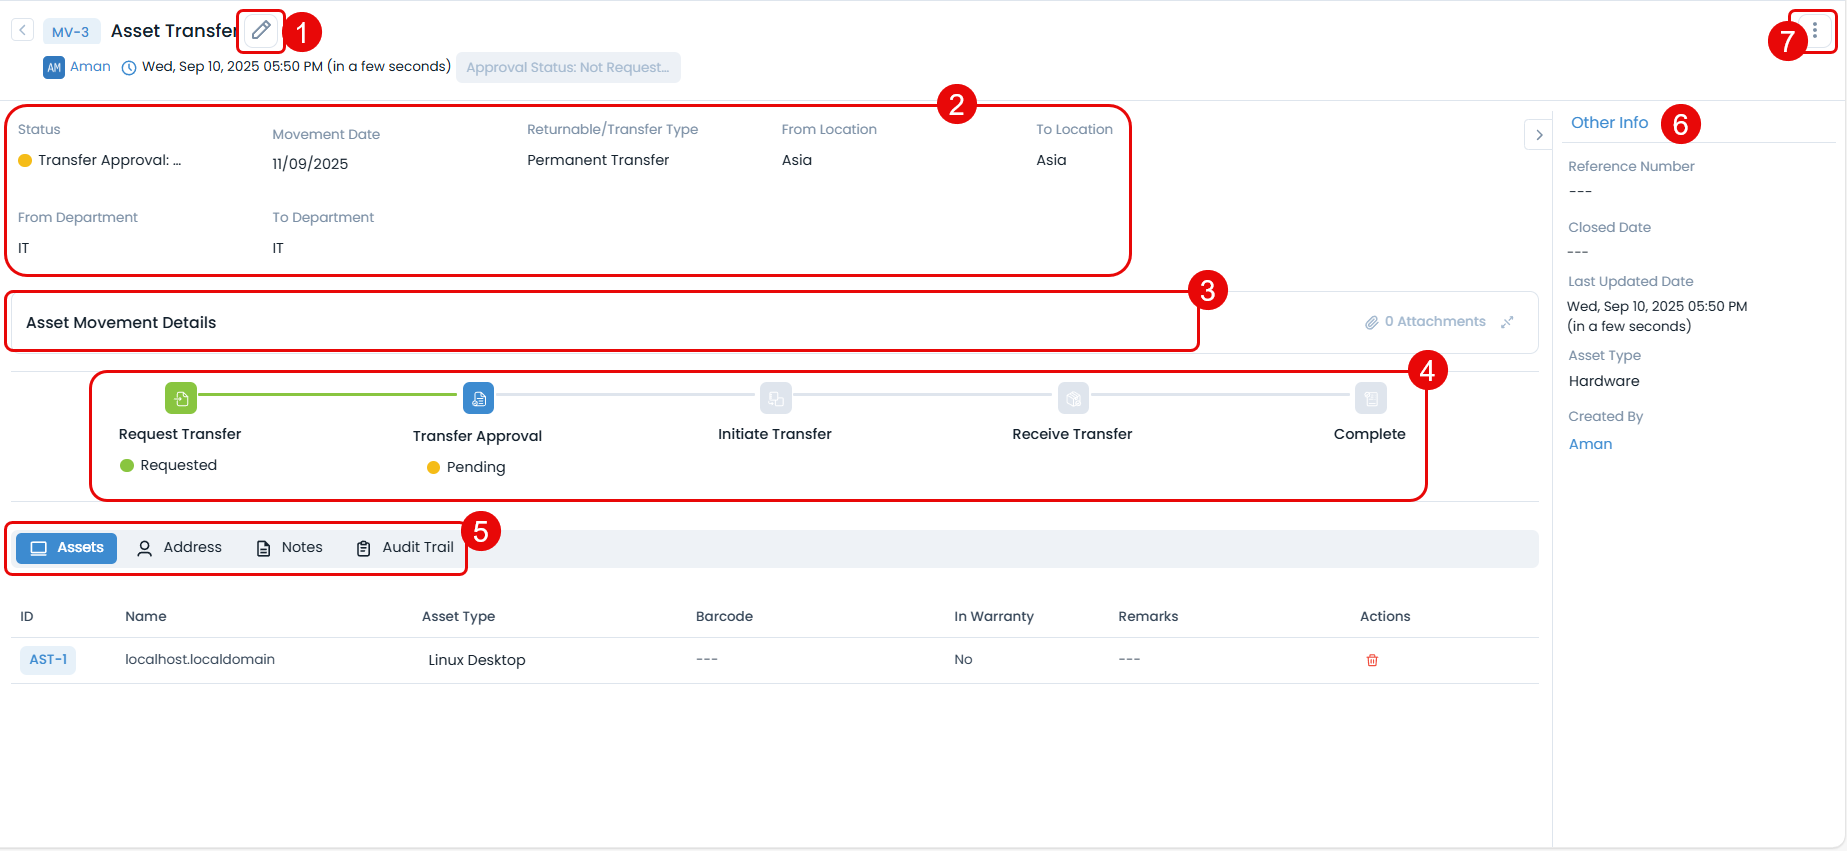Open the 0 Attachments link
Viewport: 1847px width, 851px height.
pyautogui.click(x=1435, y=321)
